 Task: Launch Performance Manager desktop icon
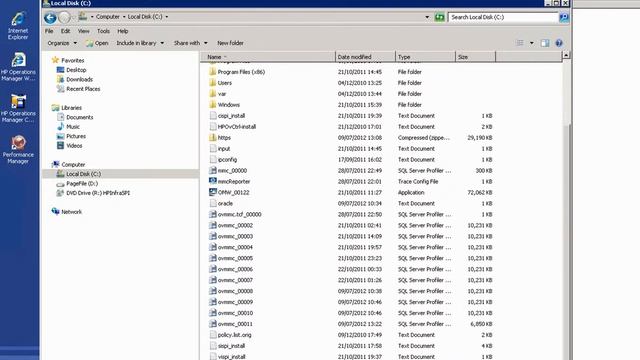18,150
